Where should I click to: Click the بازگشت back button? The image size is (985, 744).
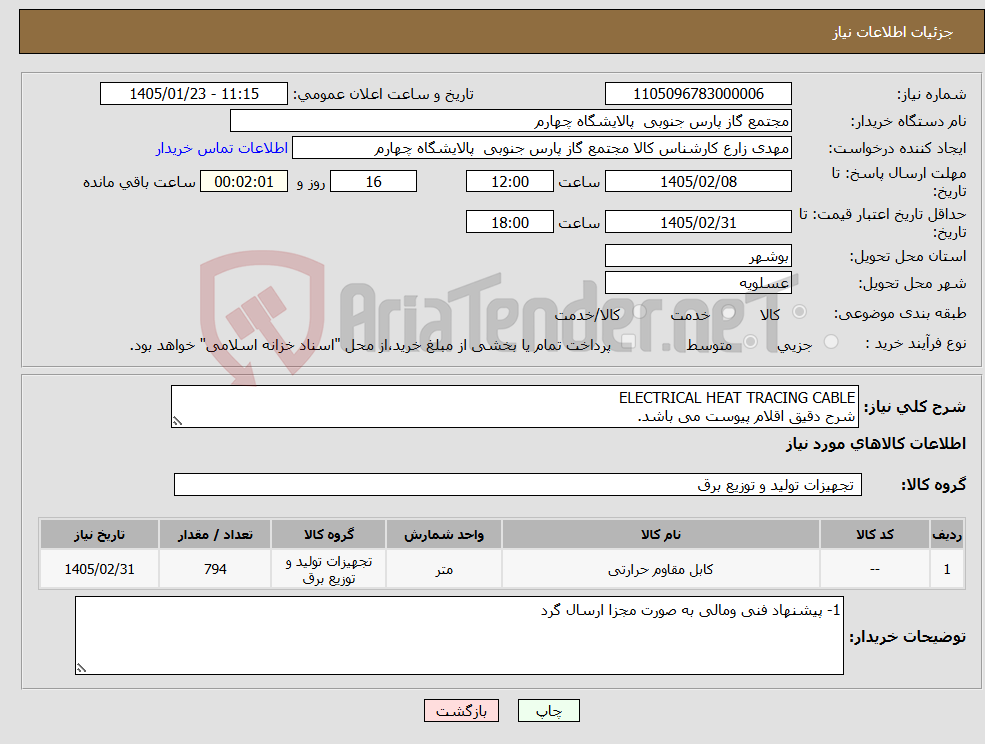[x=461, y=711]
